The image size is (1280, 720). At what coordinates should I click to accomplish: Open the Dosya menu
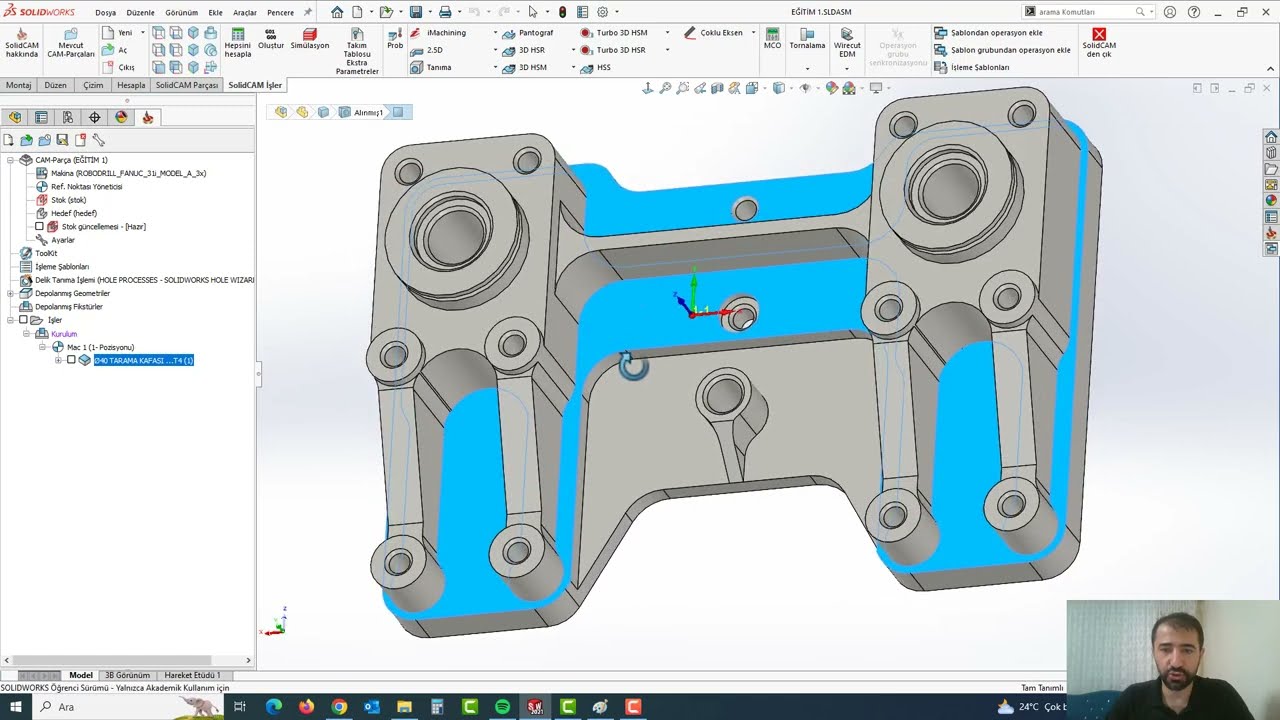click(105, 13)
